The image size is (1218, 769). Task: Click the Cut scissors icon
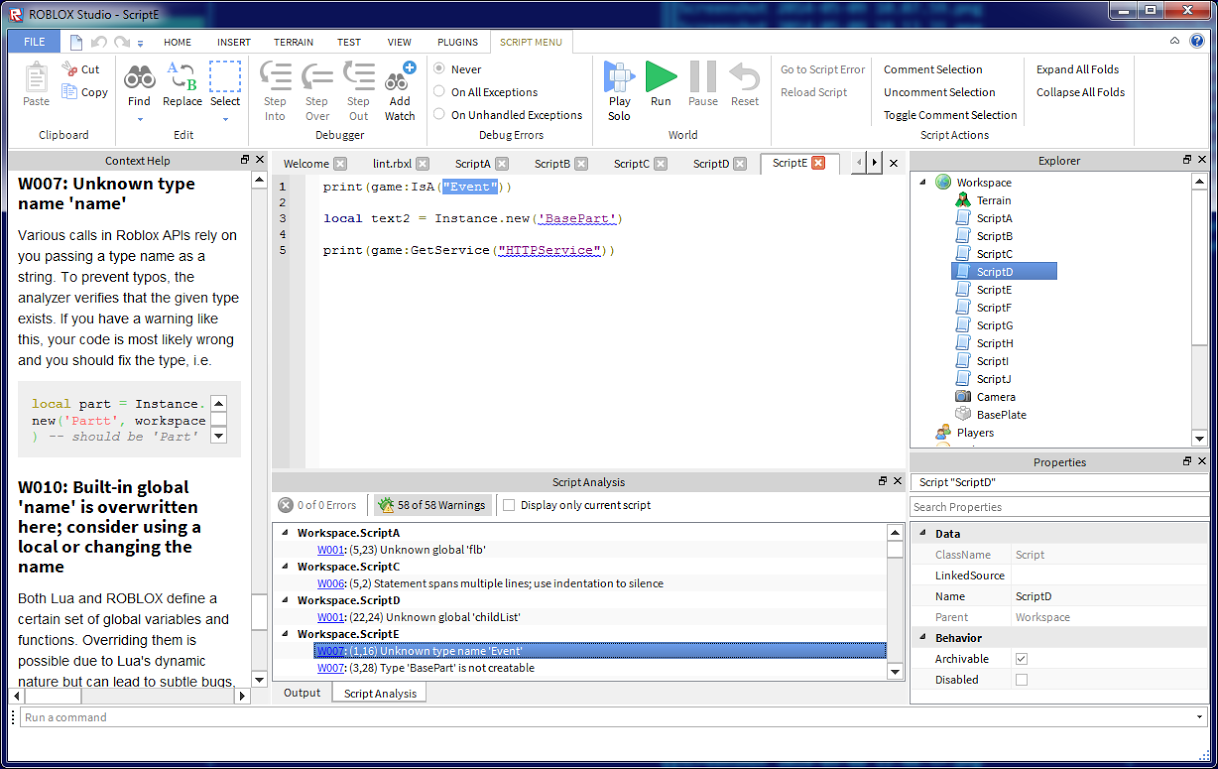tap(69, 69)
